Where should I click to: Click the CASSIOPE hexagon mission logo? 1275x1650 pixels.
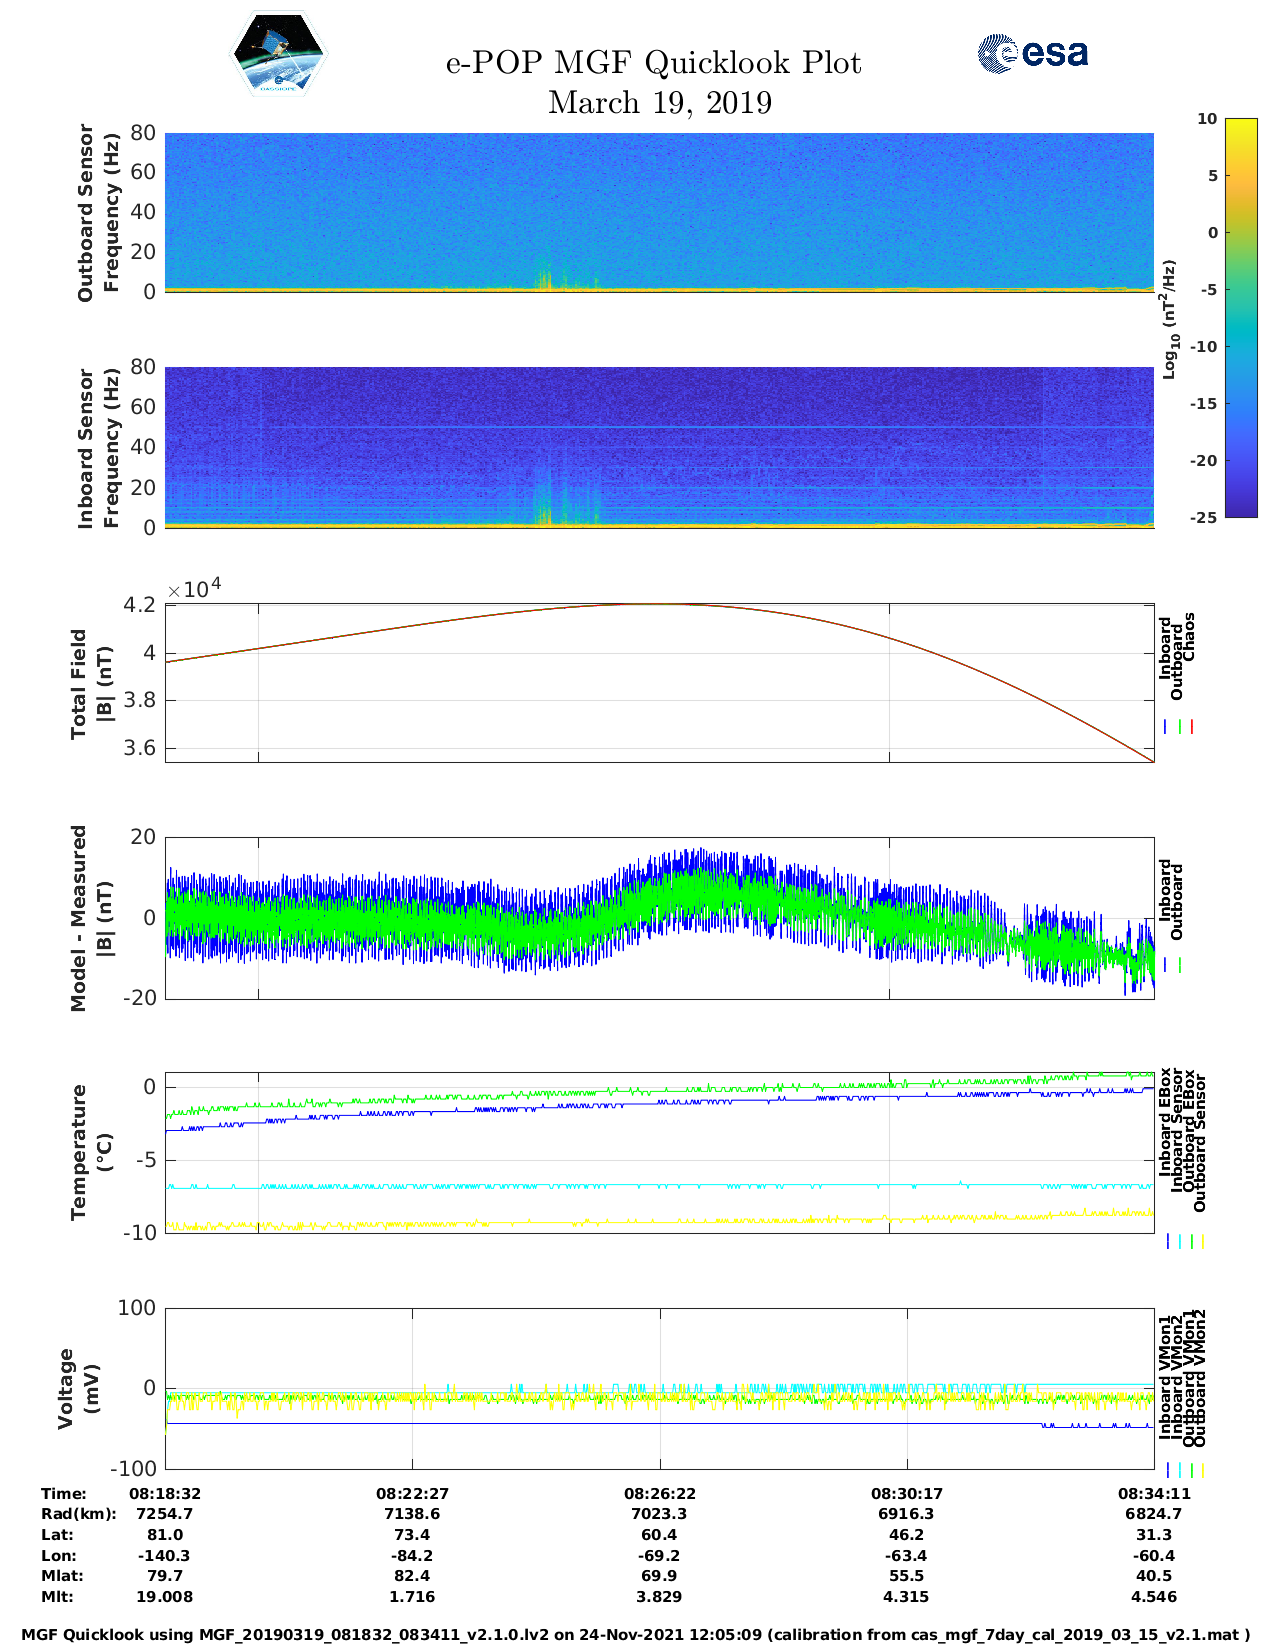coord(278,55)
